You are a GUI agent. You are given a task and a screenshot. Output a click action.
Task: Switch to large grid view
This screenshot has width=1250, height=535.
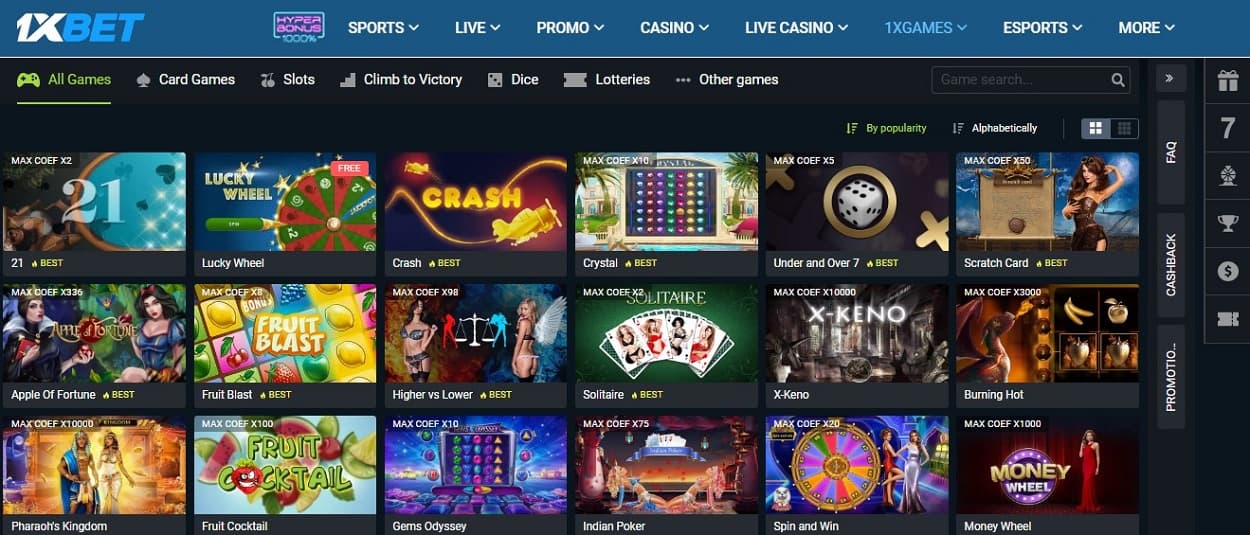click(1095, 128)
